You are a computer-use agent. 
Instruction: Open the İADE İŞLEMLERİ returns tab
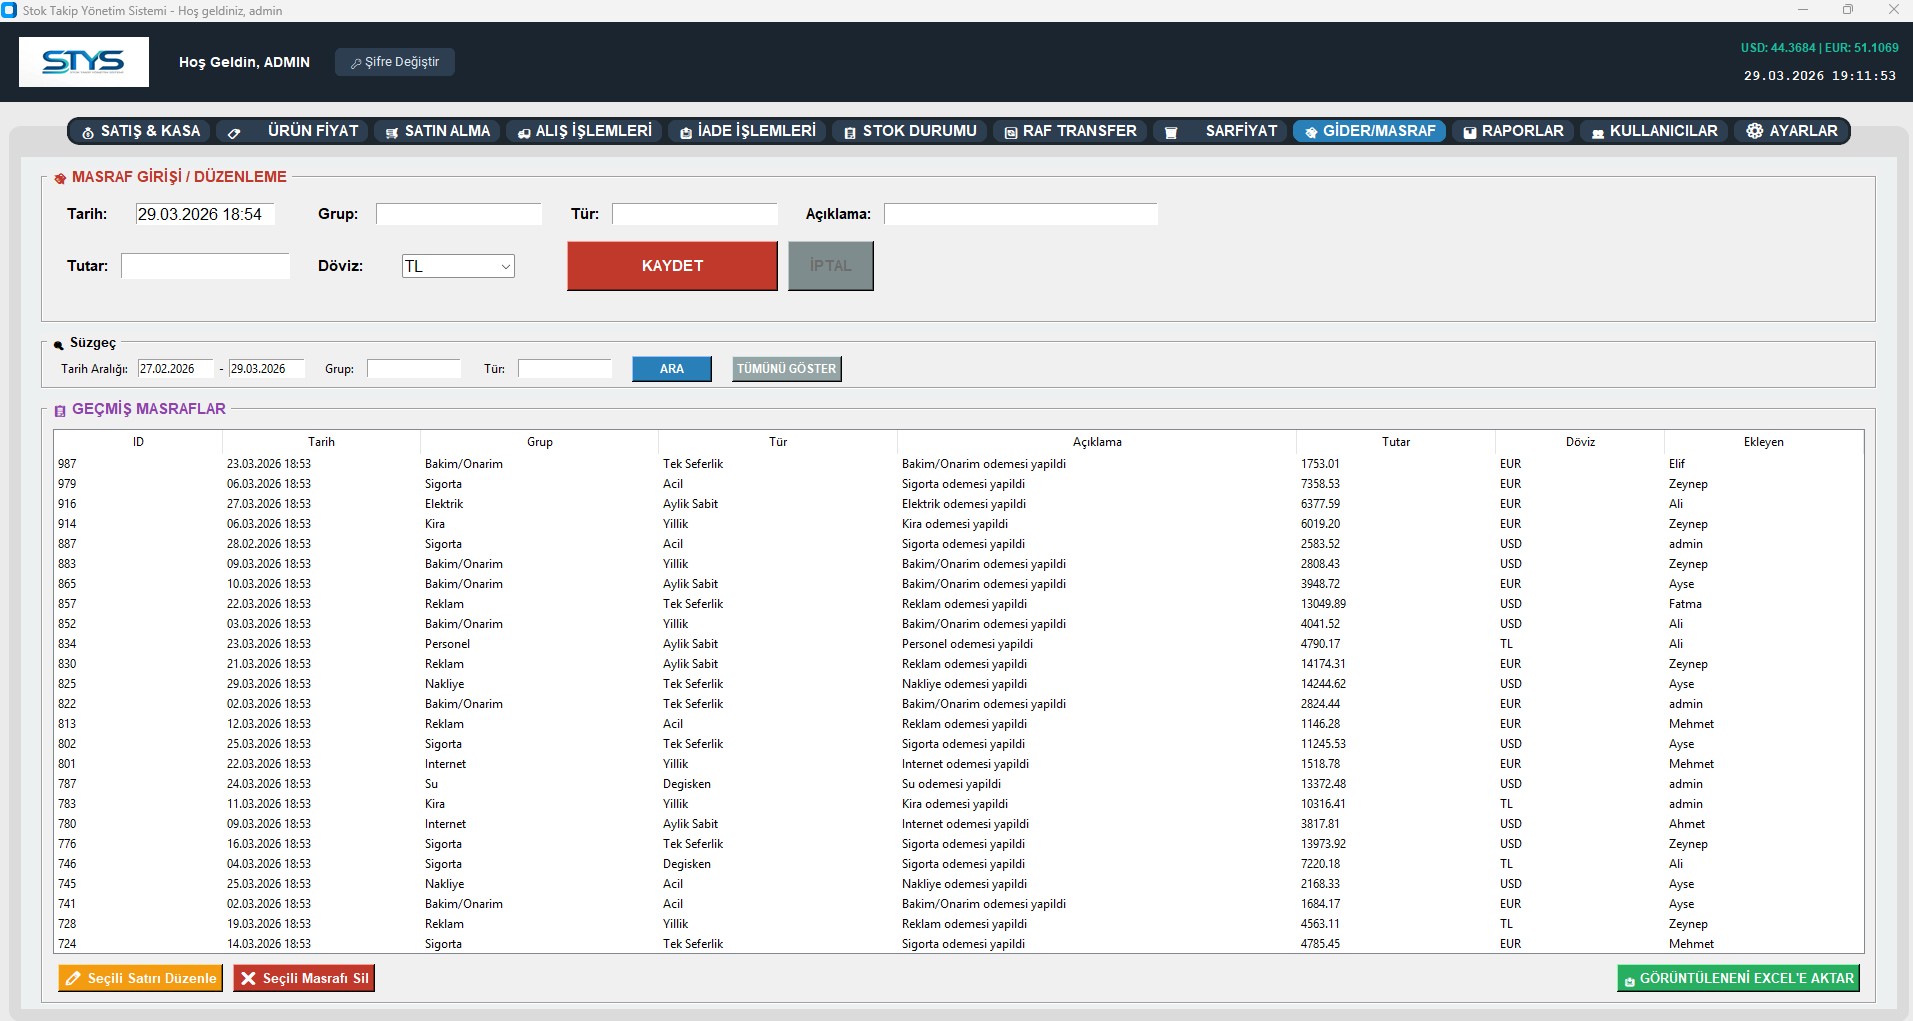click(747, 131)
